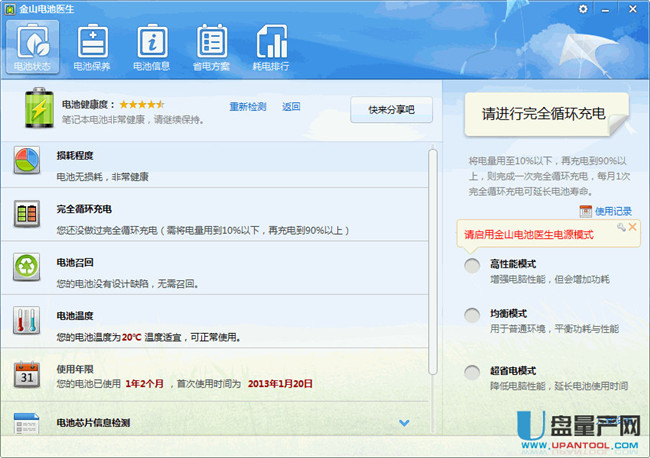Click the battery list vertical scrollbar
The image size is (650, 458).
tap(433, 262)
